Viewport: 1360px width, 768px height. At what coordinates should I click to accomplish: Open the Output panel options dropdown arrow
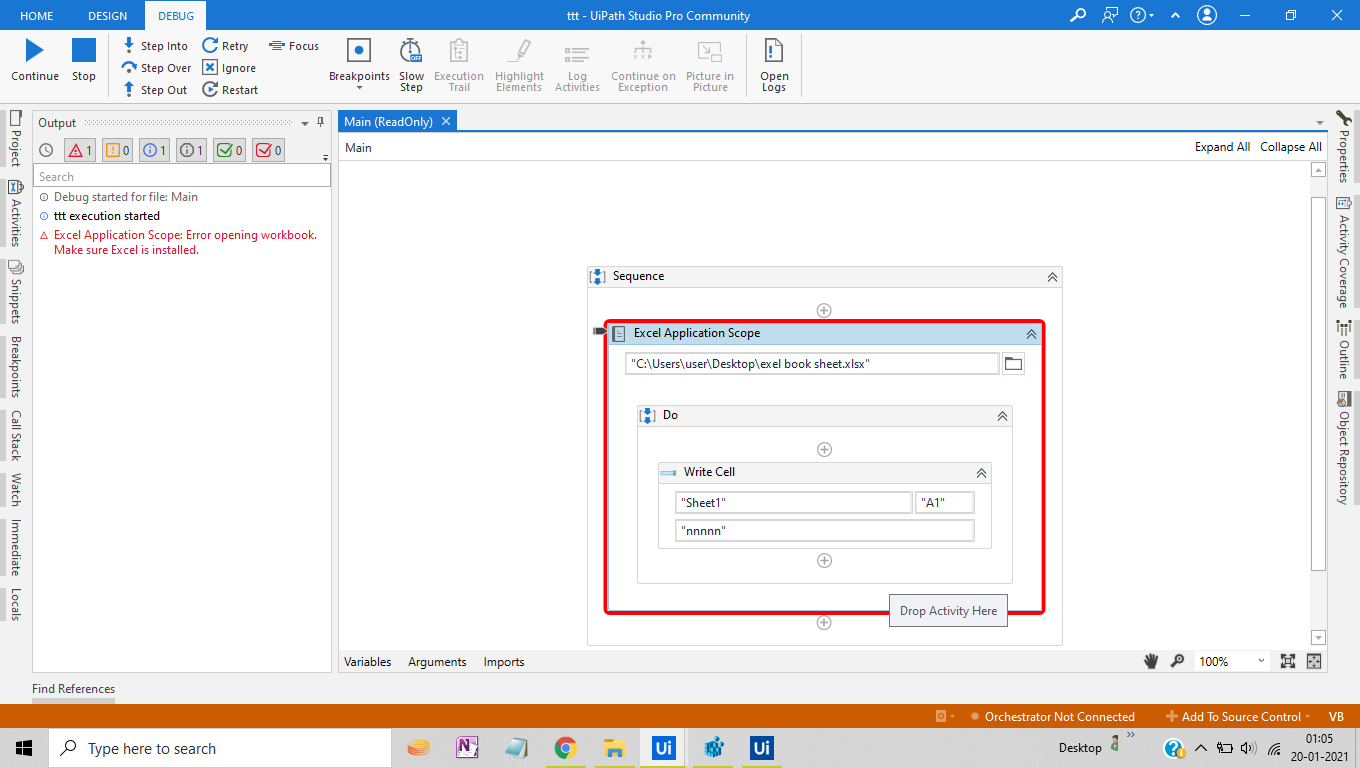click(305, 123)
